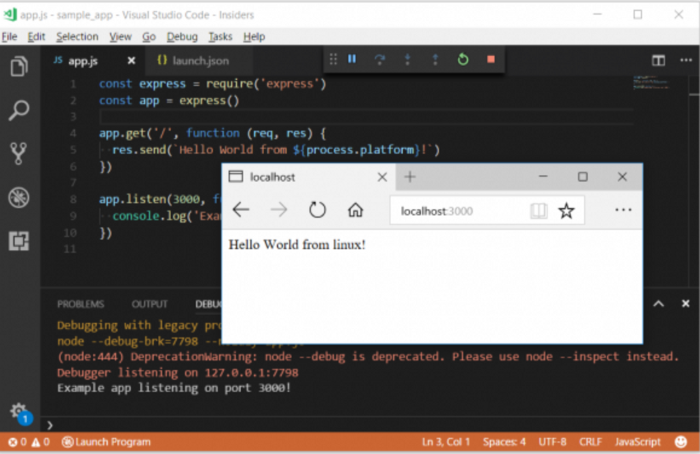700x454 pixels.
Task: Open the Search view in activity bar
Action: [x=19, y=110]
